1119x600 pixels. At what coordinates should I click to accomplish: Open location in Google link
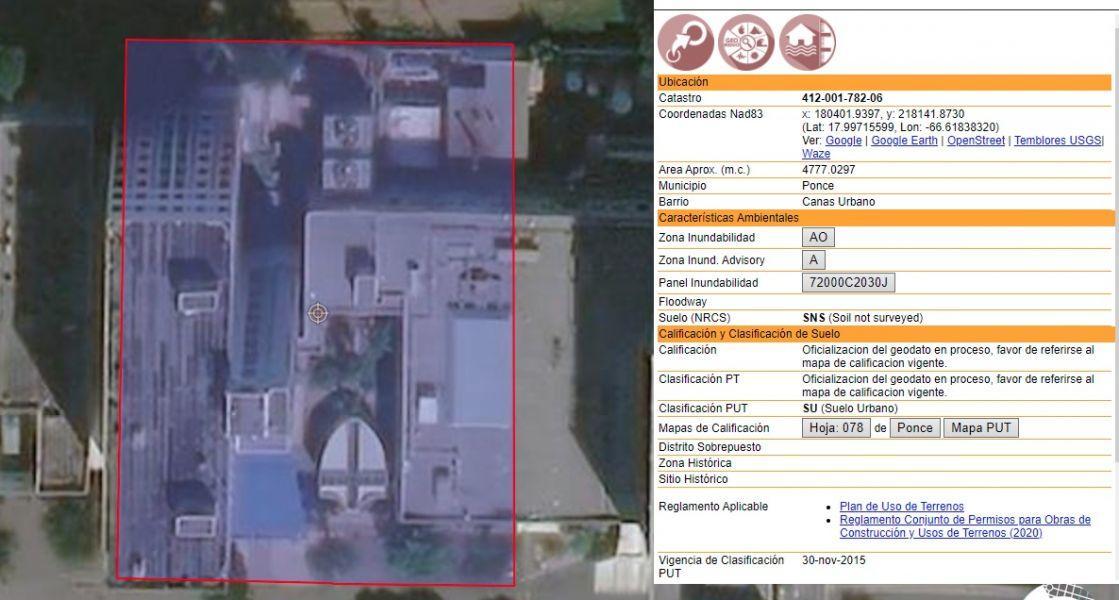coord(844,141)
